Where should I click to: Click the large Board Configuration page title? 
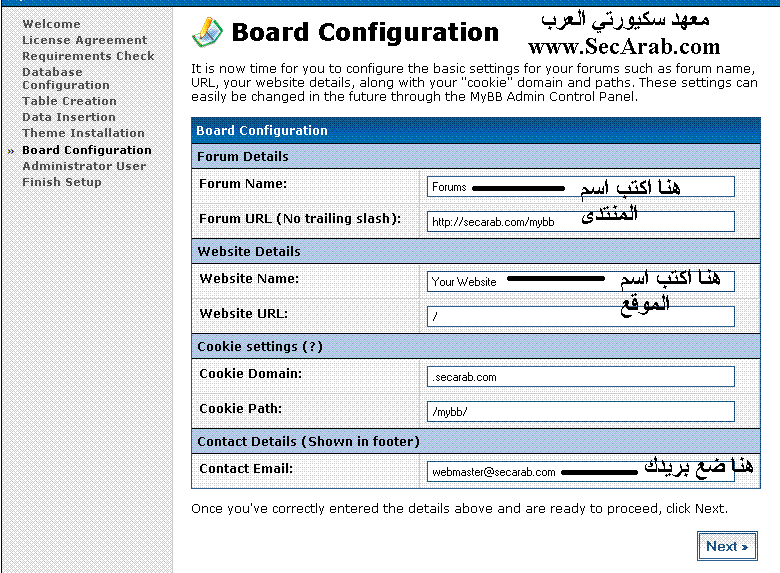[365, 32]
